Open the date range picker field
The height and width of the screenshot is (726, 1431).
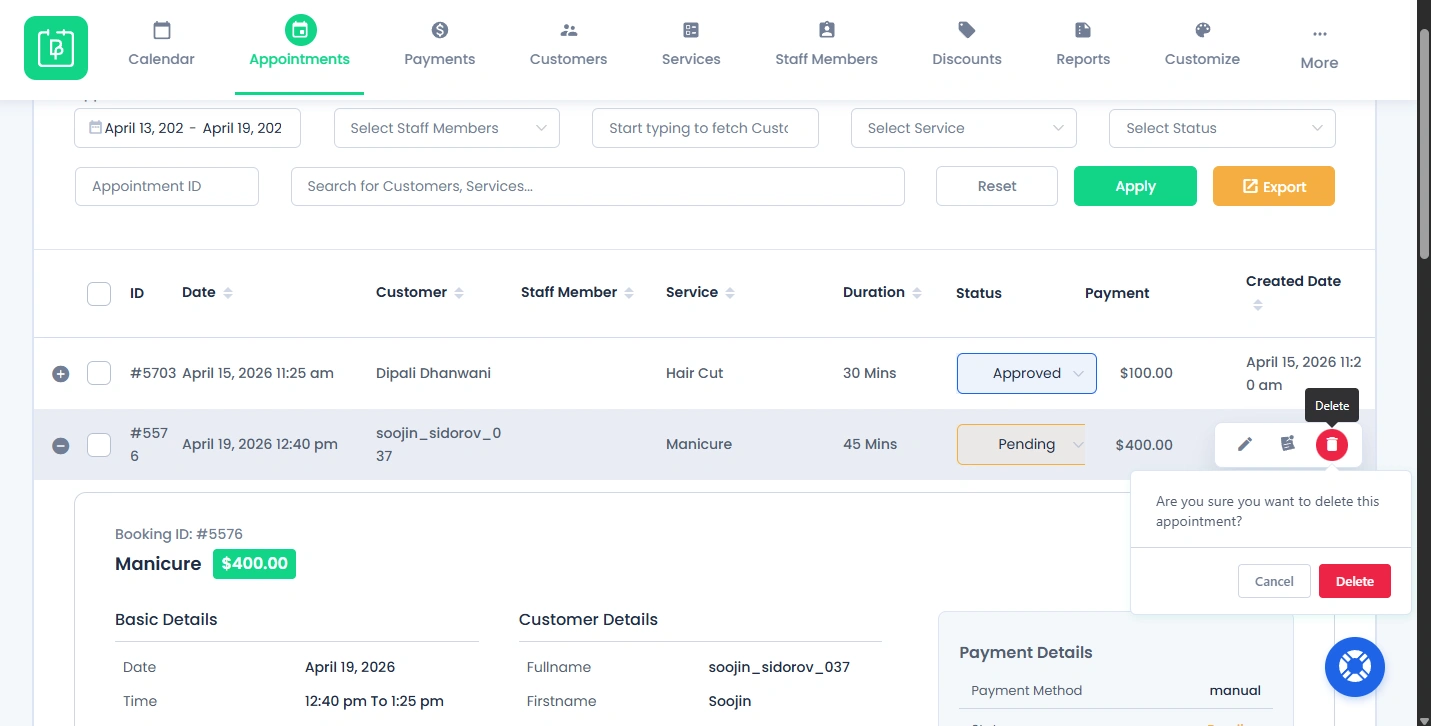[x=188, y=128]
